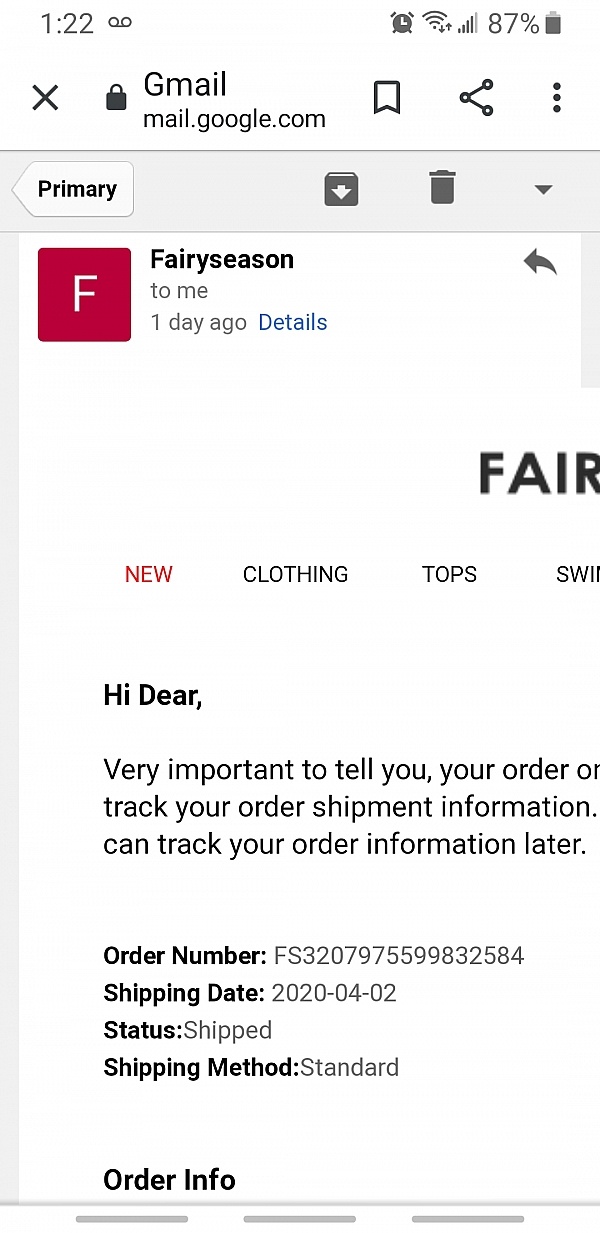Show message Details
600x1233 pixels.
coord(293,322)
